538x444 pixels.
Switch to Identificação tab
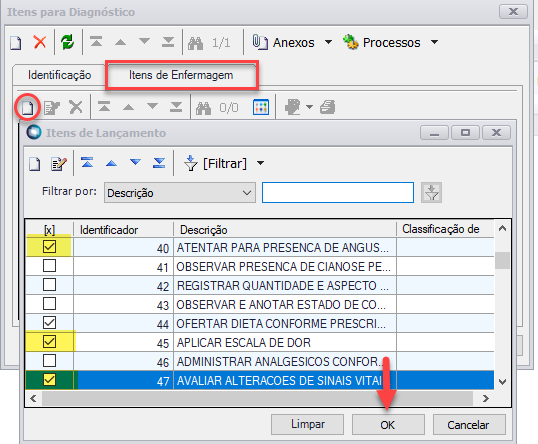point(59,75)
